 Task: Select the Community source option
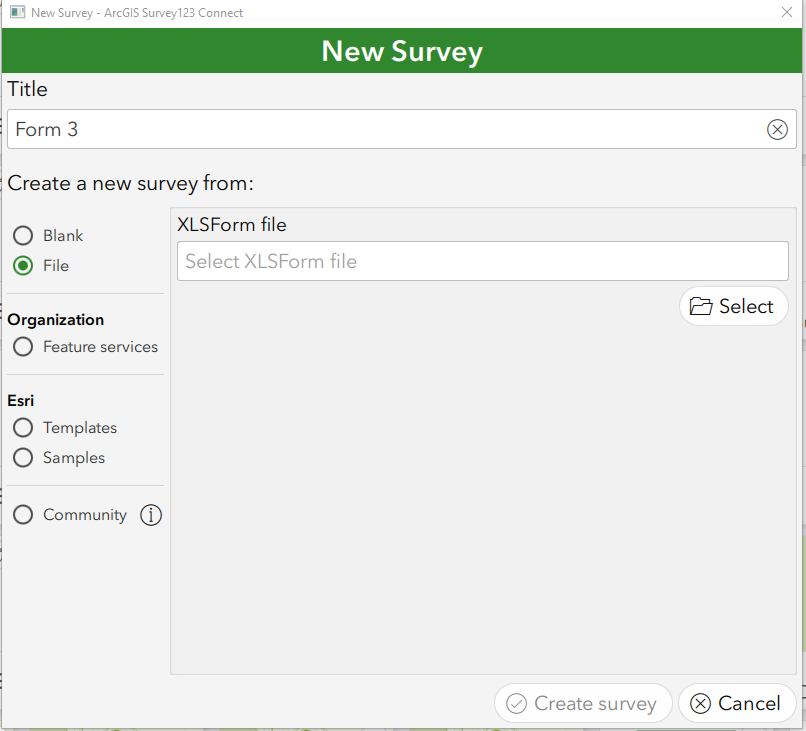point(23,515)
